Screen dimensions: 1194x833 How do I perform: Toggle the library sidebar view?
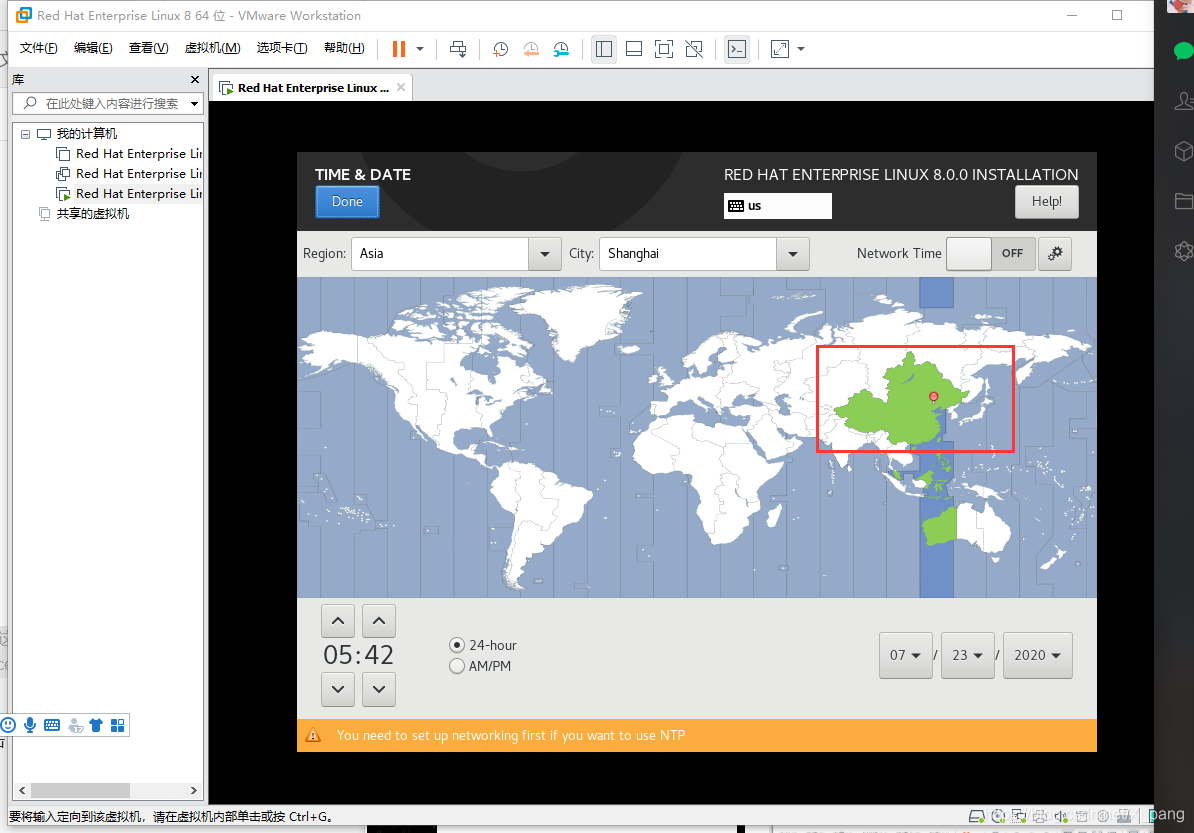coord(604,49)
